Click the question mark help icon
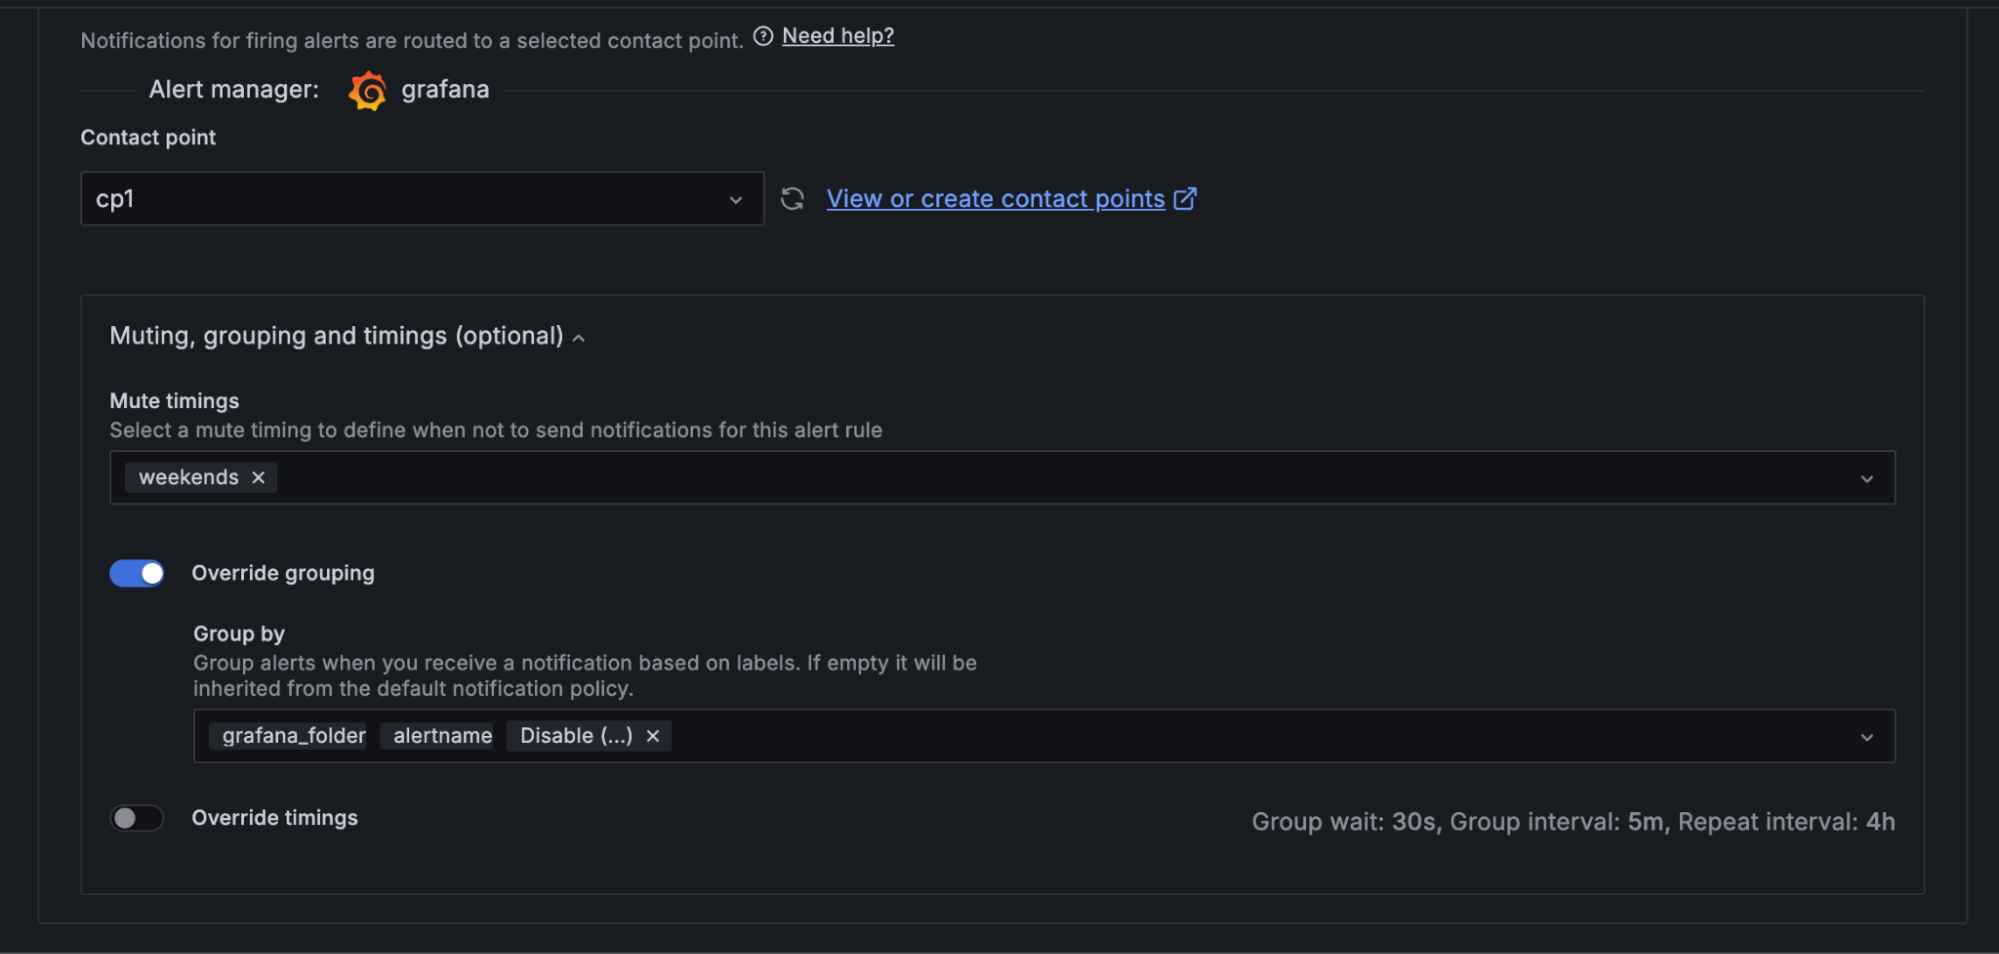The width and height of the screenshot is (1999, 954). click(x=763, y=37)
